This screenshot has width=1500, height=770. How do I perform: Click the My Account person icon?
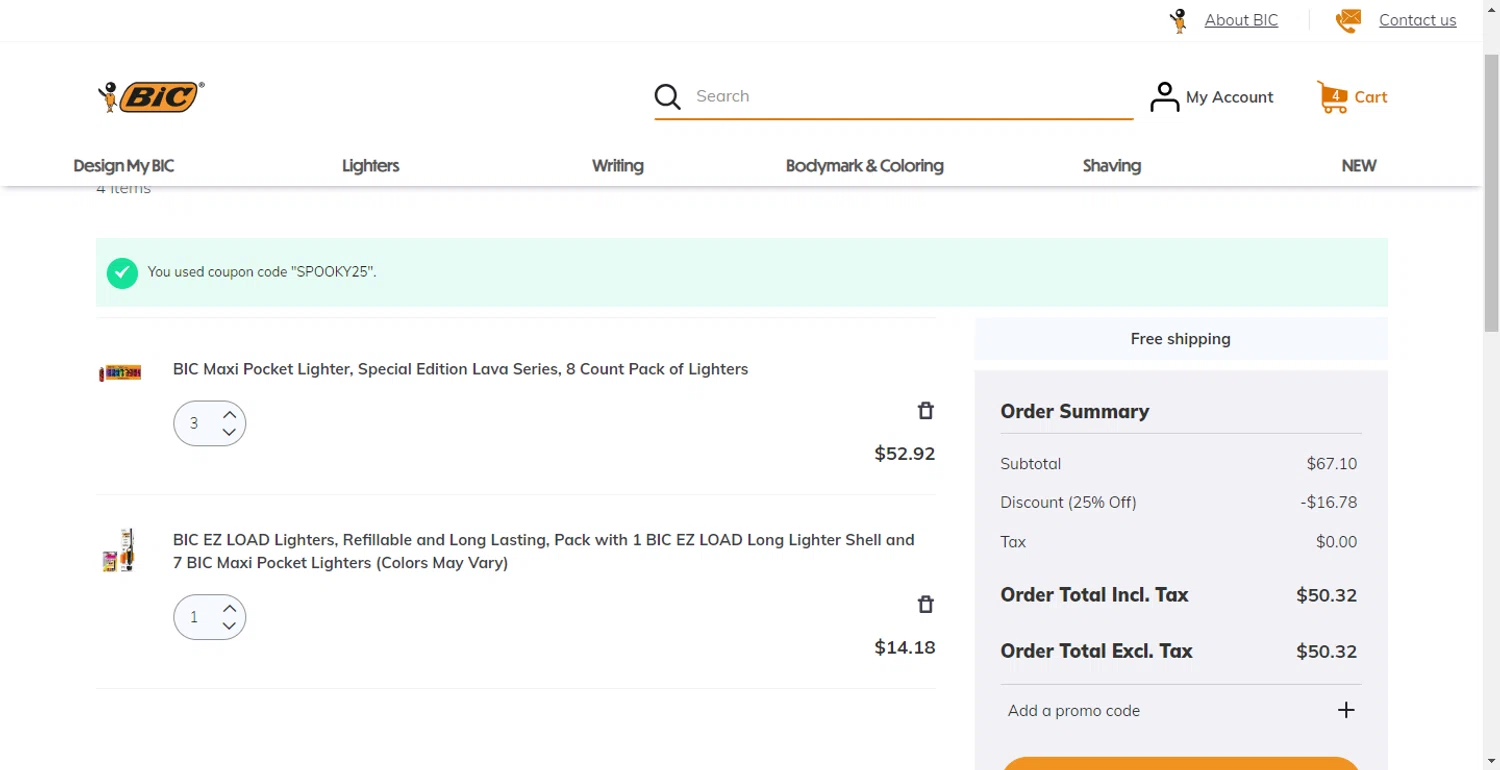coord(1164,97)
